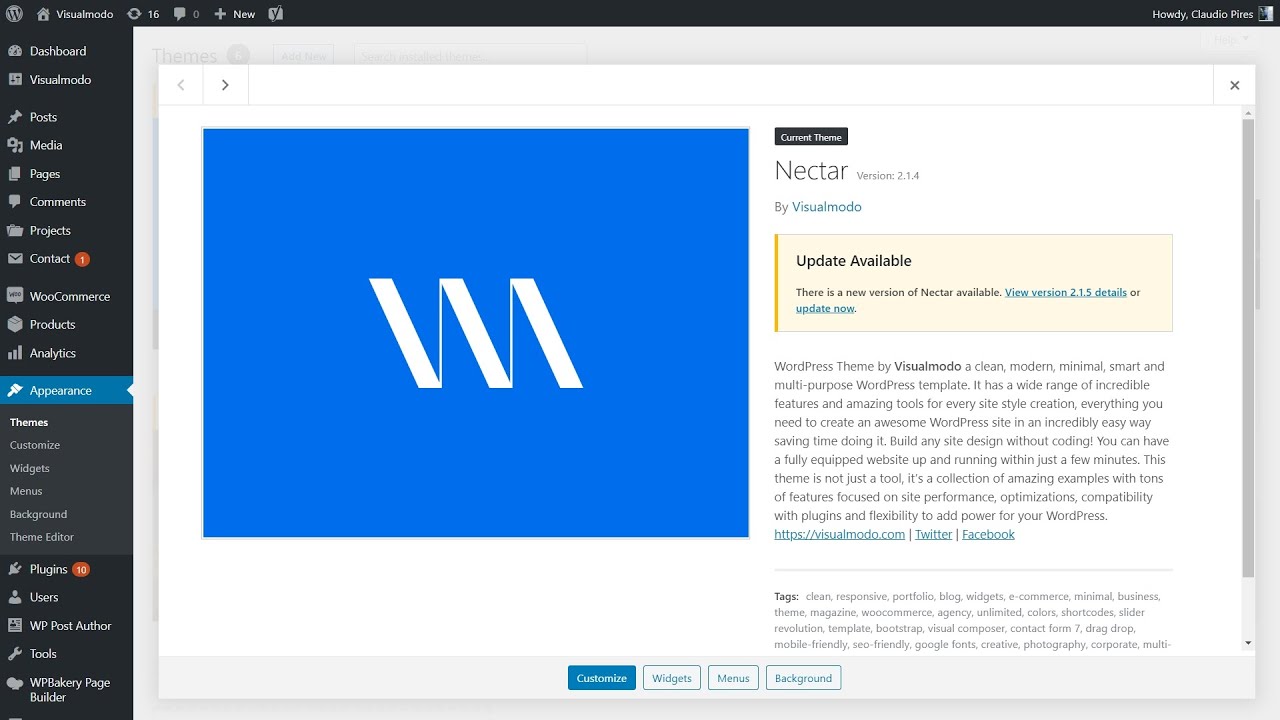Click the Visualmodo sidebar icon
This screenshot has width=1280, height=720.
(x=15, y=79)
